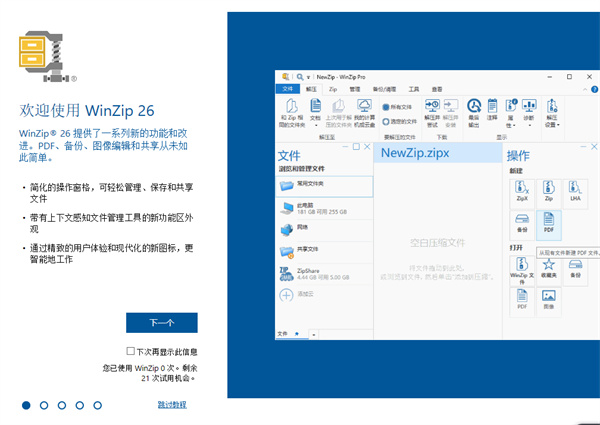Open 收藏夹 star icon in 打开 section
The width and height of the screenshot is (600, 425).
coord(548,267)
